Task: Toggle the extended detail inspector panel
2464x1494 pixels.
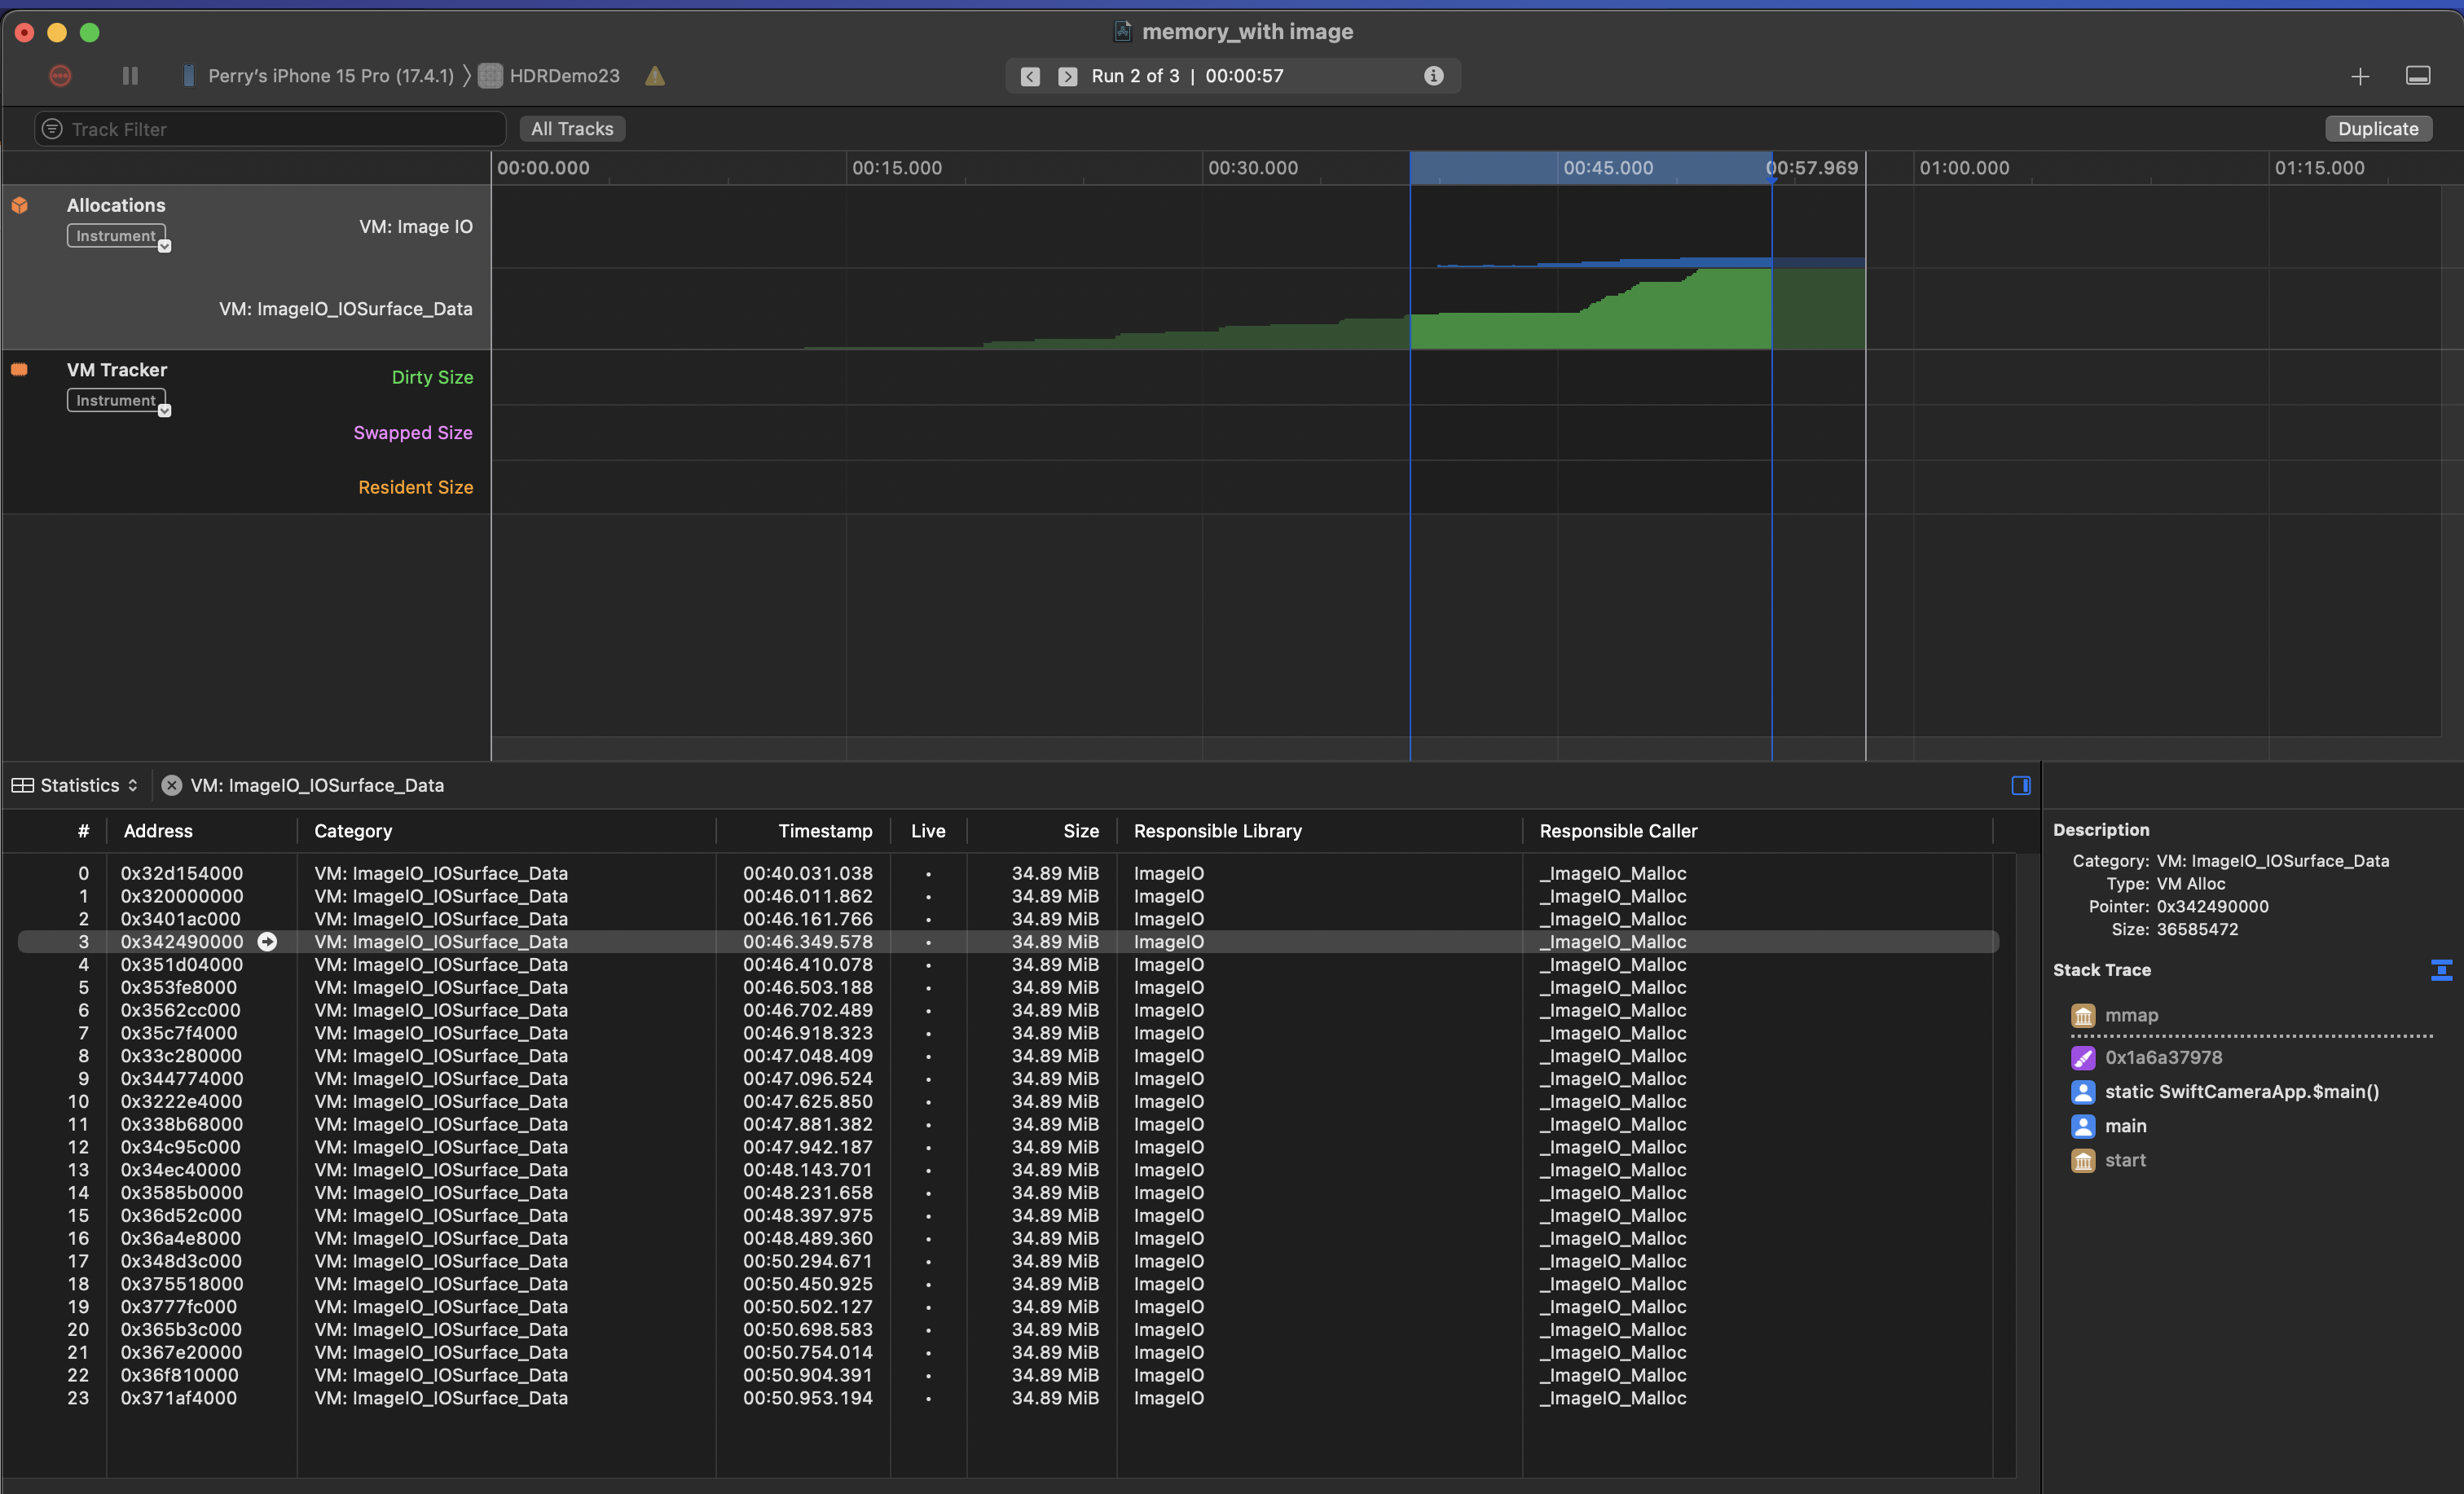Action: pos(2020,785)
